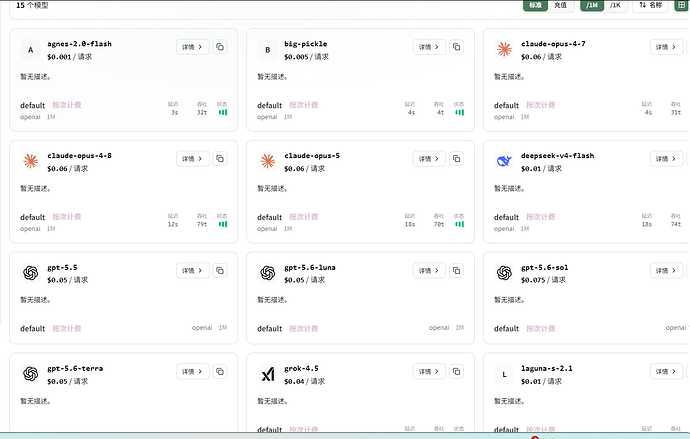
Task: Click the '$0.075 / 请求' price
Action: (543, 280)
